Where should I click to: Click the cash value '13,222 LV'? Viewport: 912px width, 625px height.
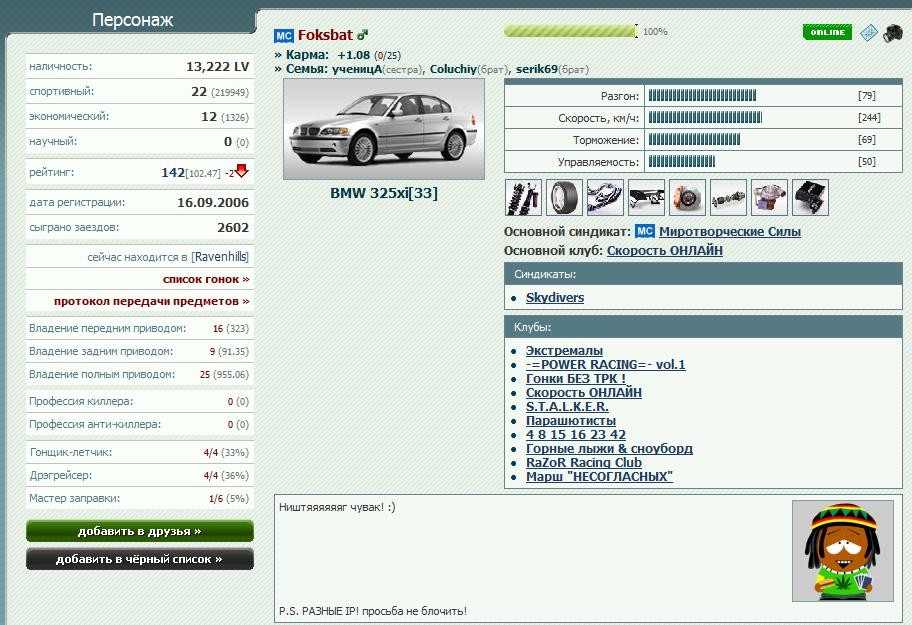[218, 67]
